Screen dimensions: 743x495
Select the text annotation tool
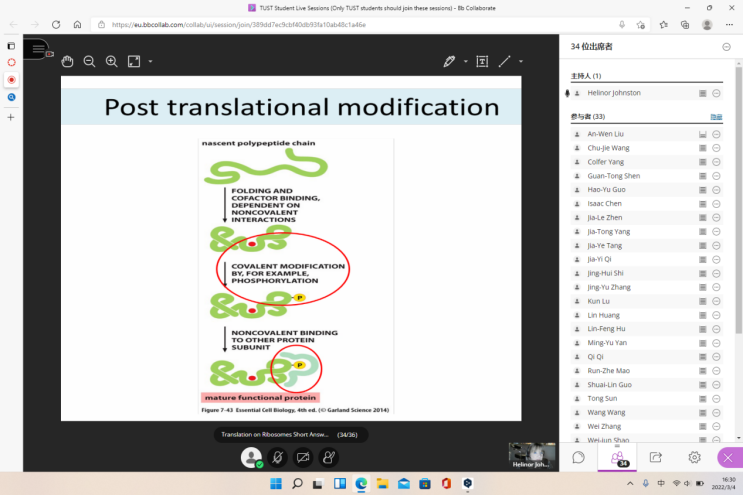[482, 61]
